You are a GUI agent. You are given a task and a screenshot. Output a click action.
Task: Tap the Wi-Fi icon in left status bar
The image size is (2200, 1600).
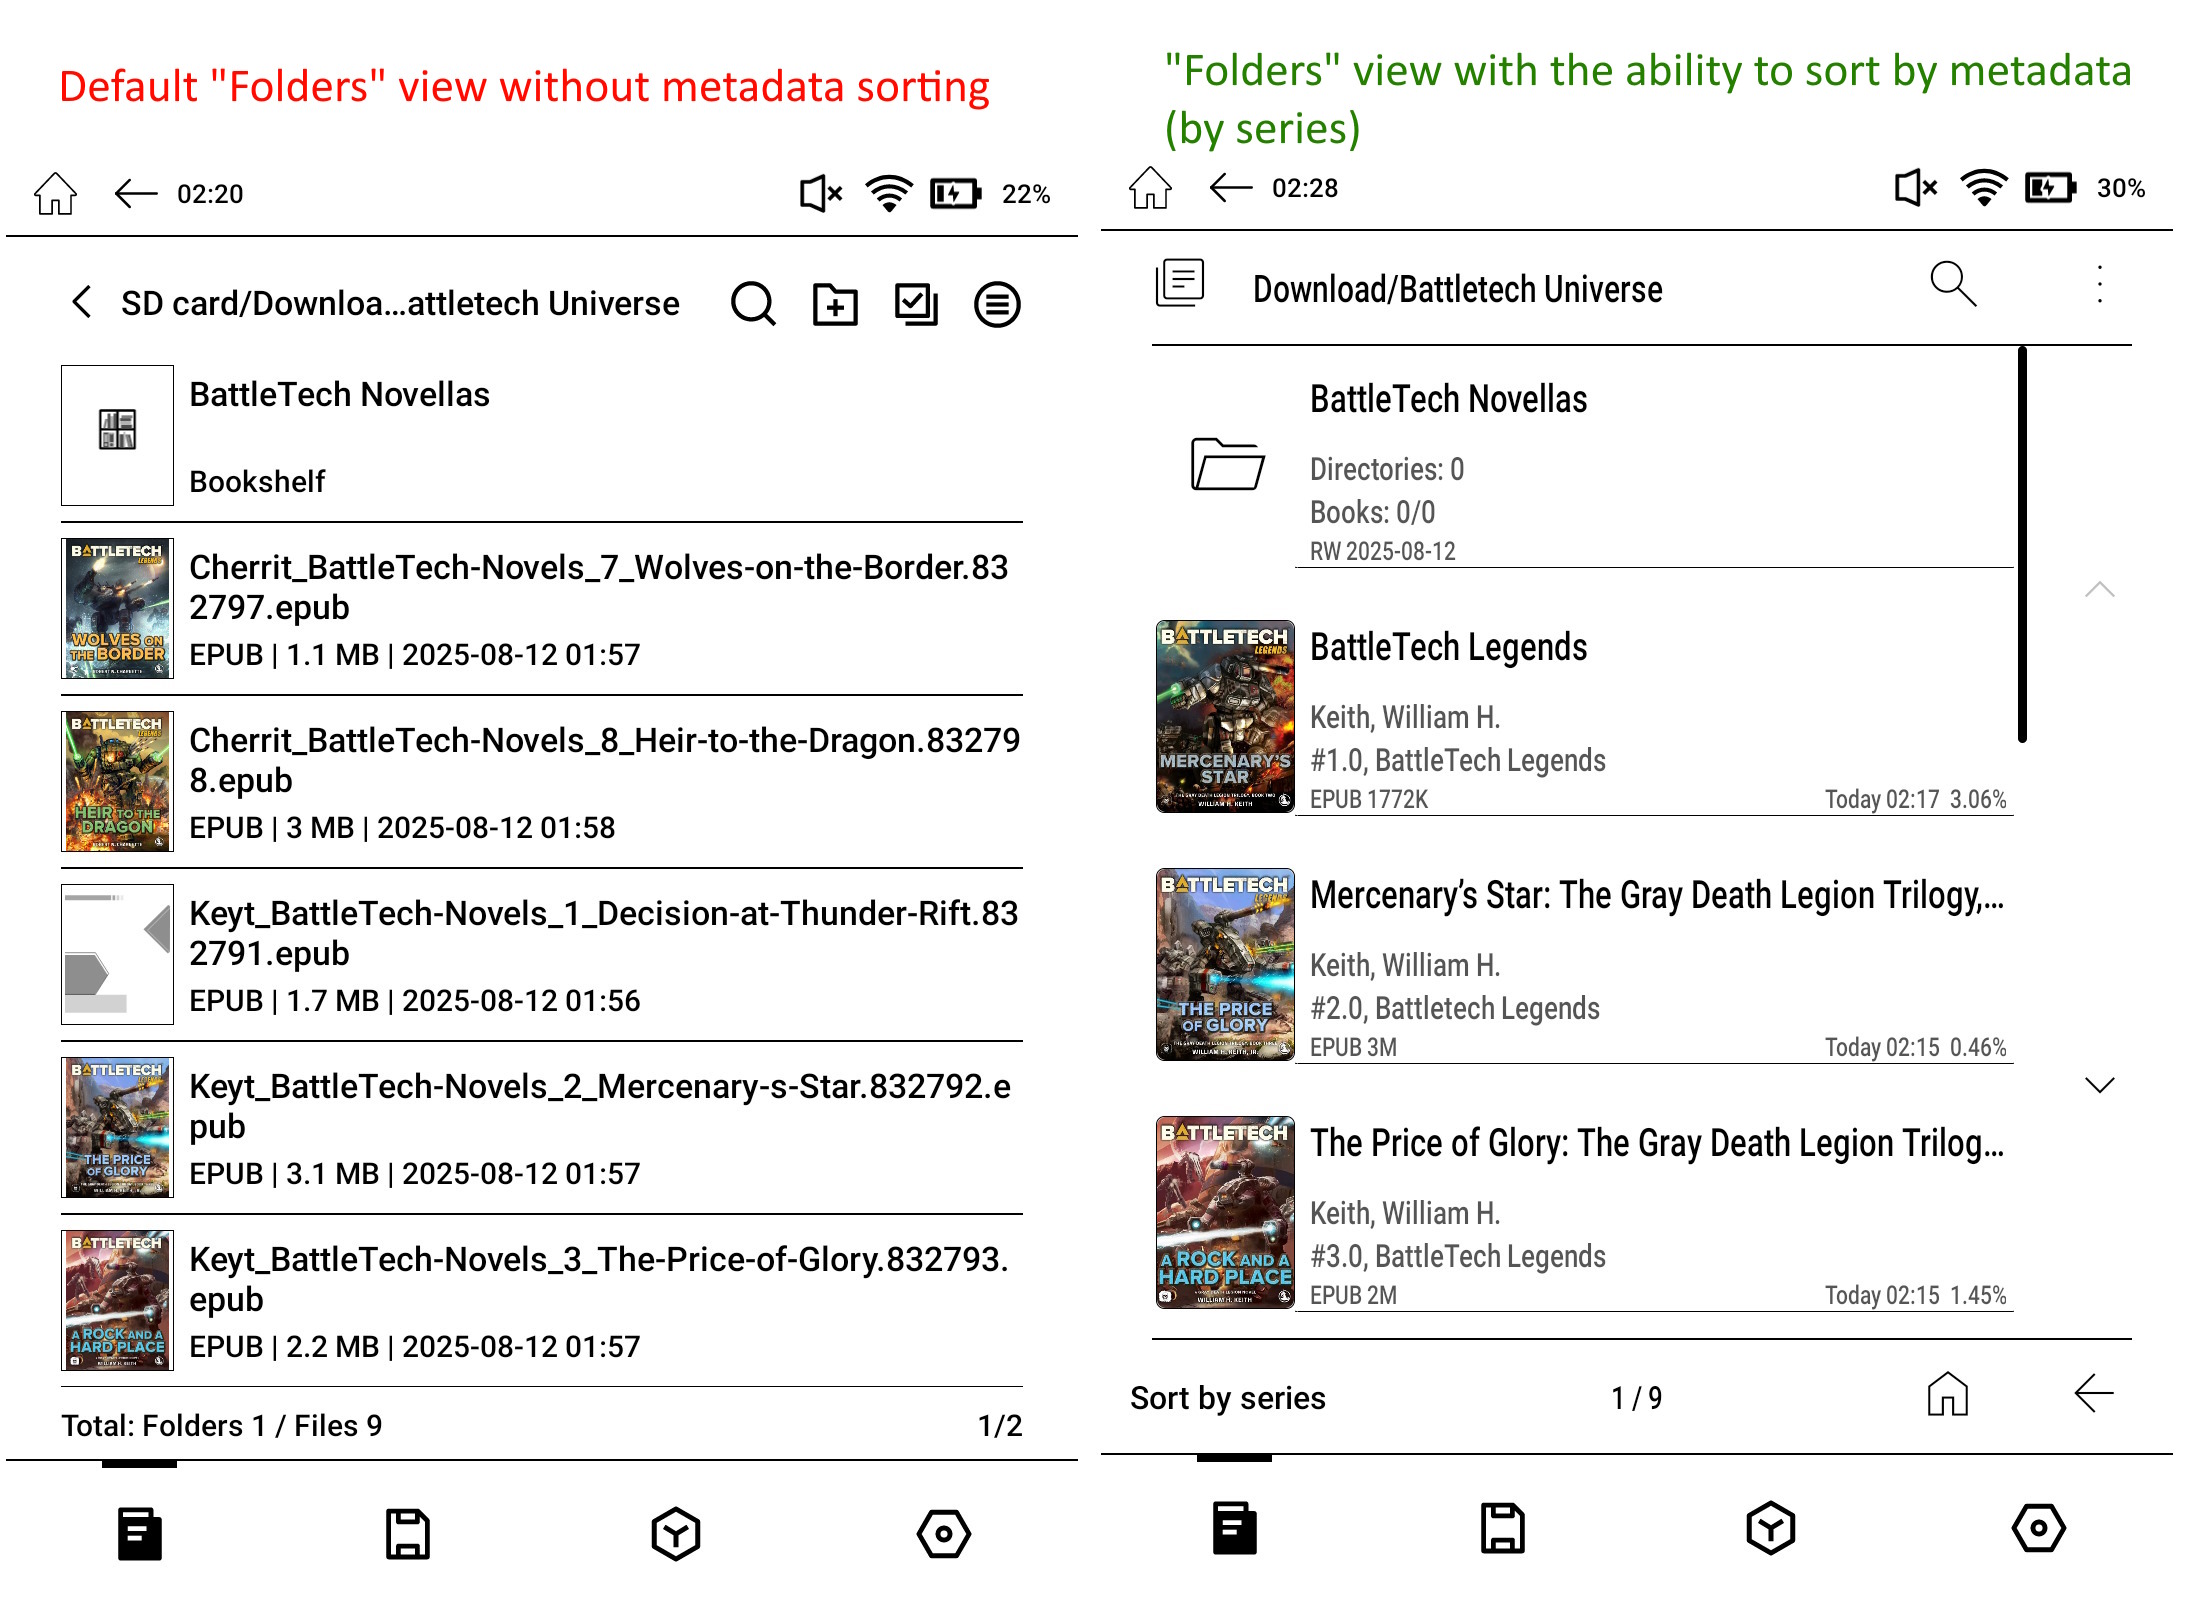pyautogui.click(x=888, y=193)
